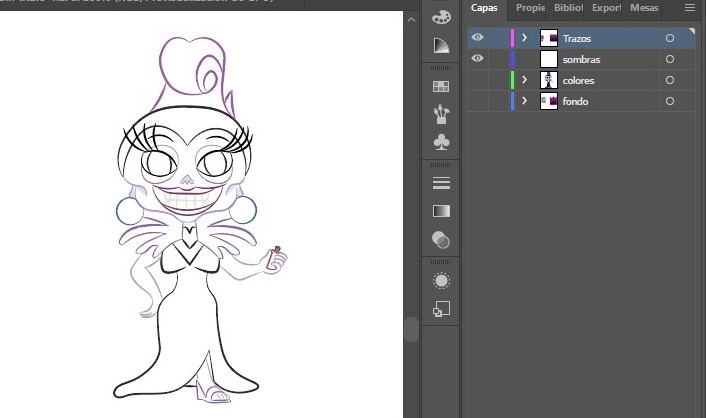Open the Symbols panel club icon
The width and height of the screenshot is (706, 418).
click(441, 142)
